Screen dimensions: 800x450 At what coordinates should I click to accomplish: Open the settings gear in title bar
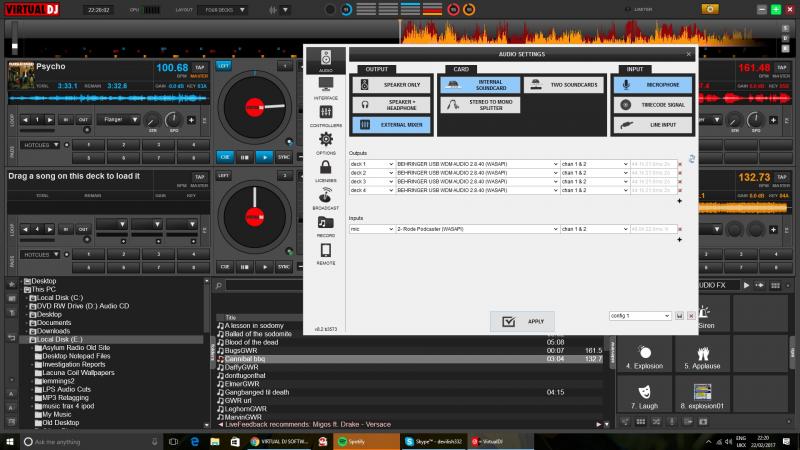coord(710,9)
